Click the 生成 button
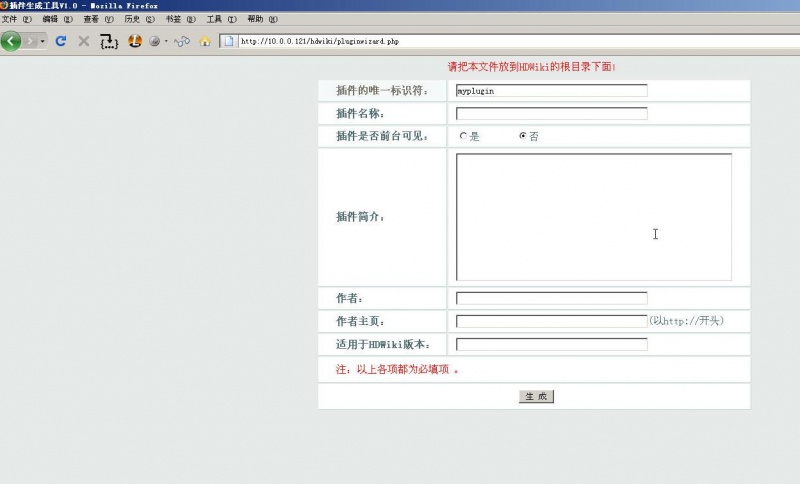 pyautogui.click(x=535, y=397)
